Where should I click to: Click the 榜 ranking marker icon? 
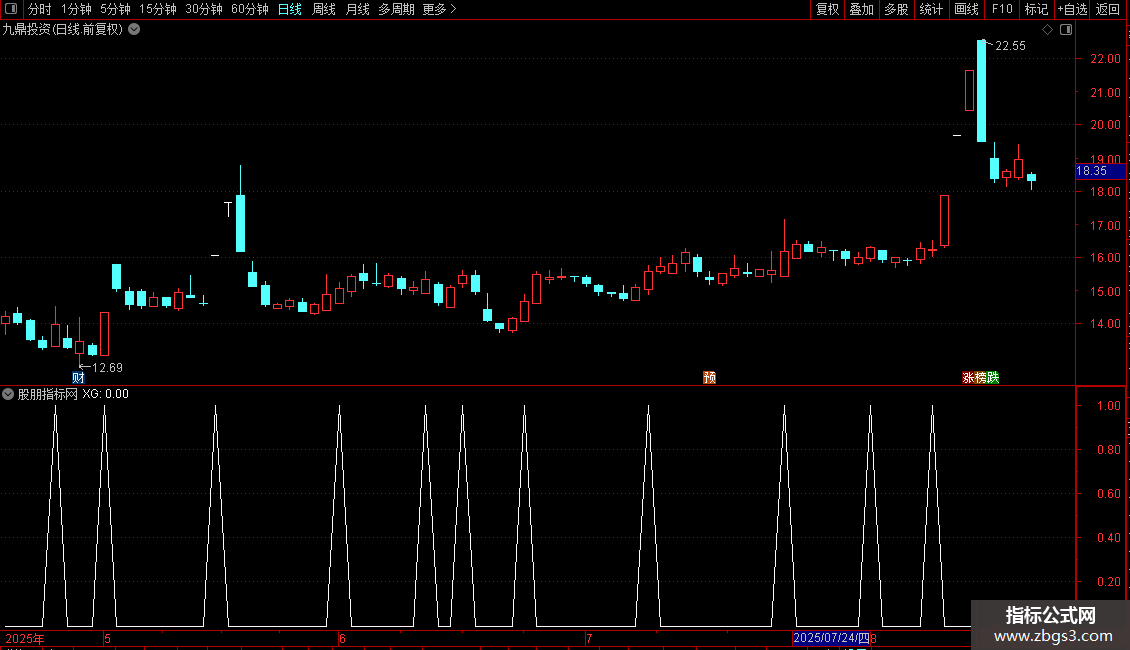point(980,378)
